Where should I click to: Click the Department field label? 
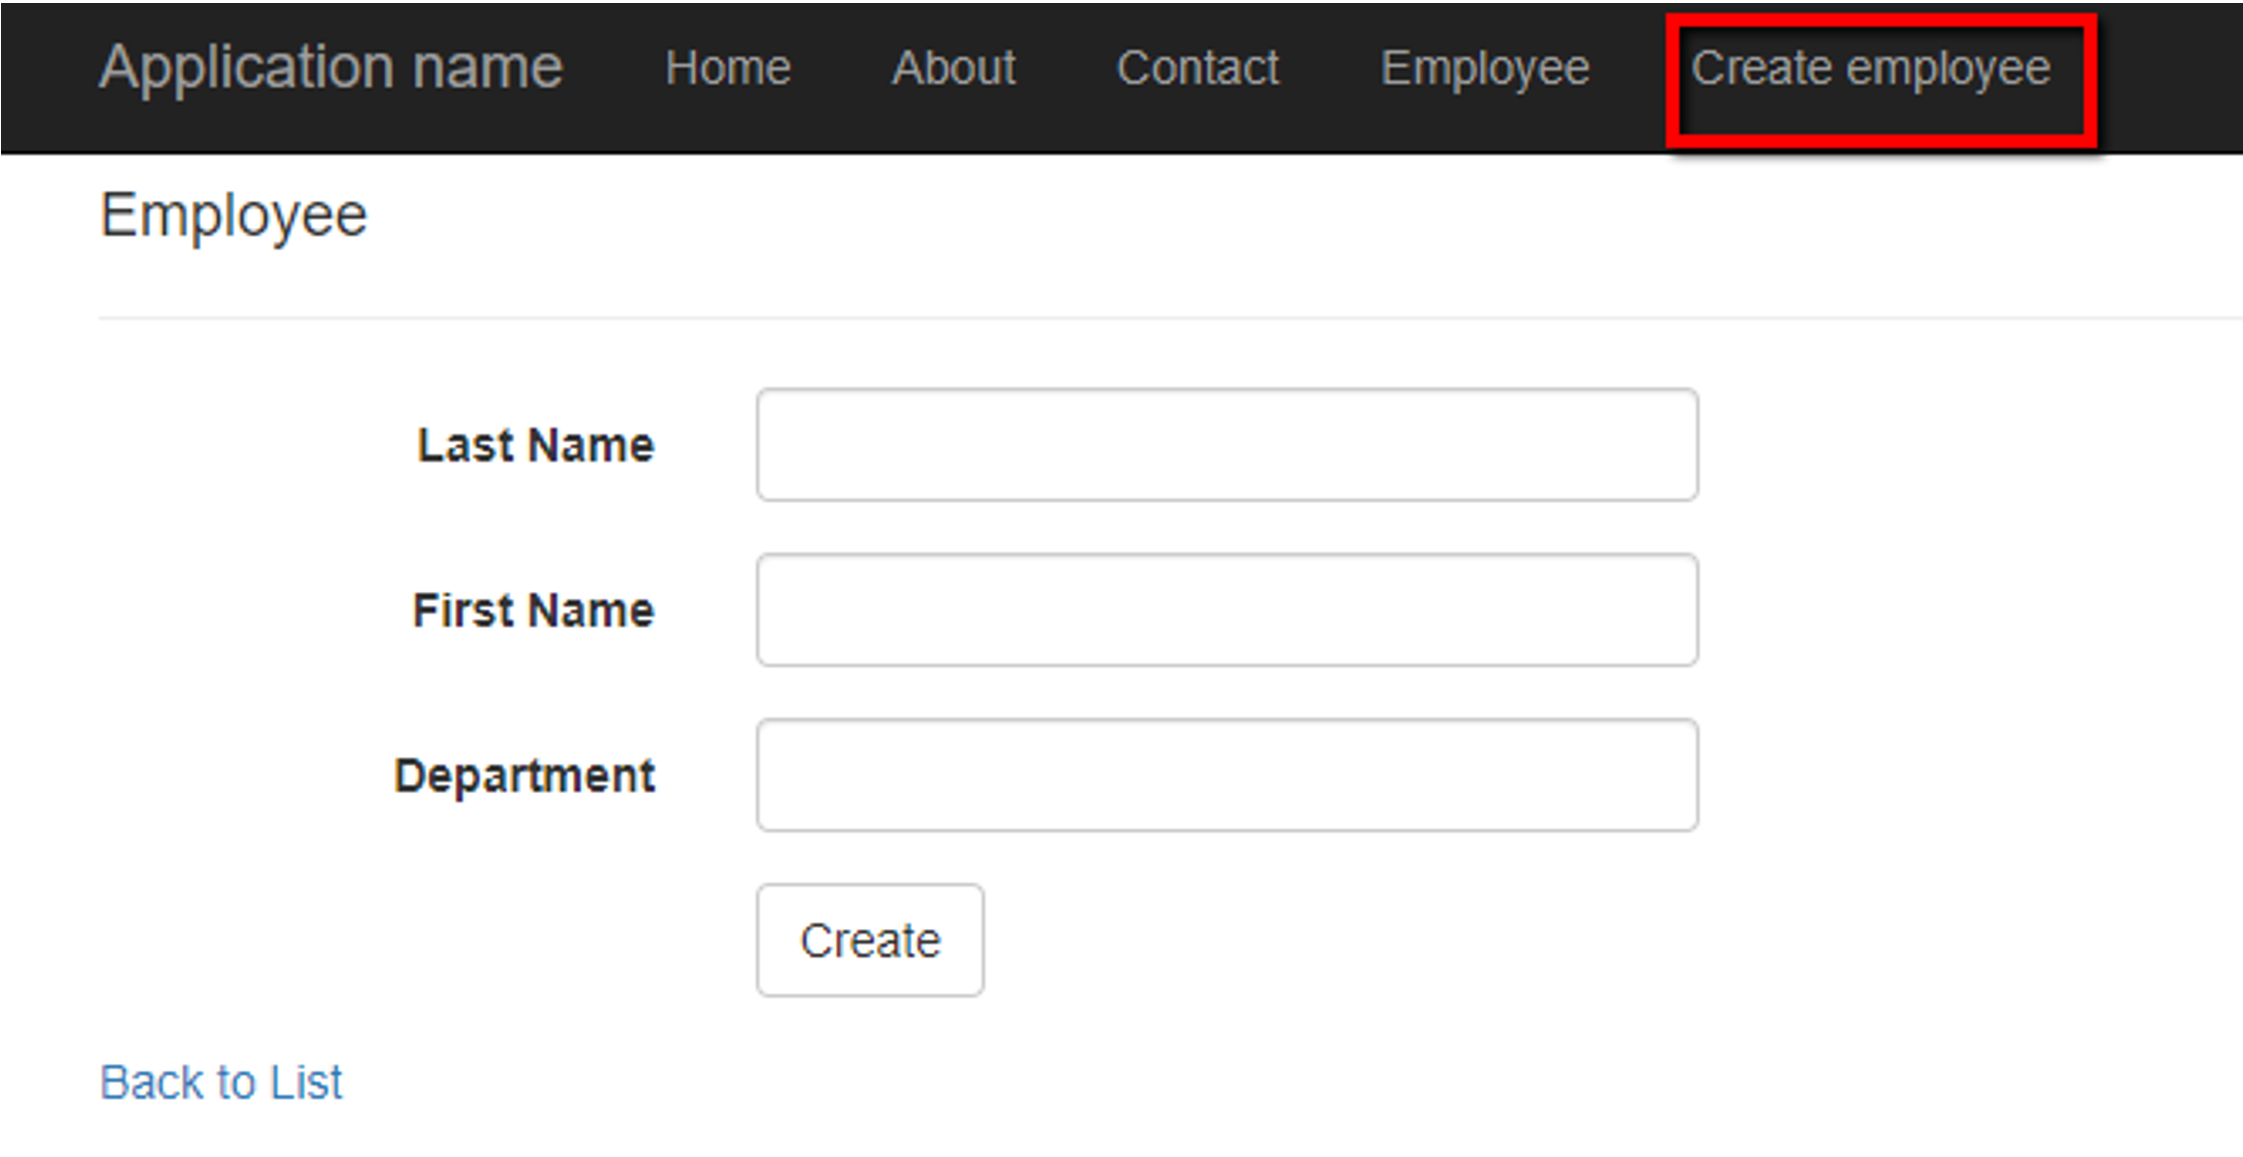pos(524,775)
